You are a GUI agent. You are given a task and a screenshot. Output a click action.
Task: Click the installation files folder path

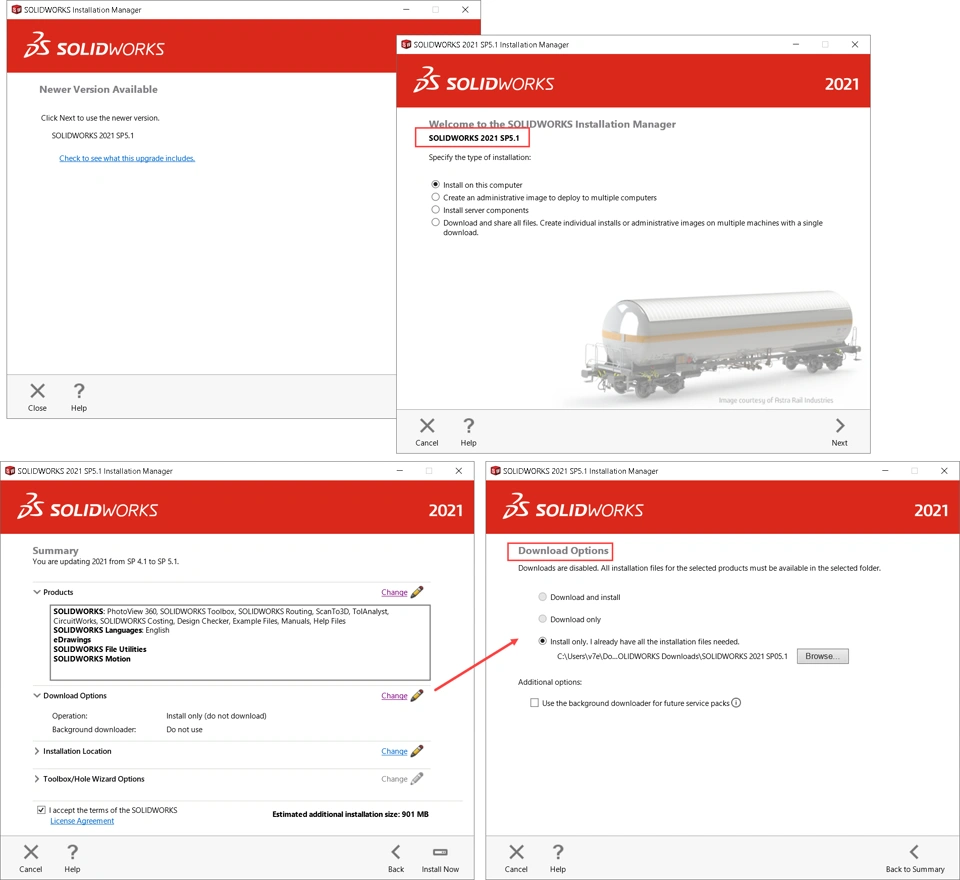click(672, 656)
